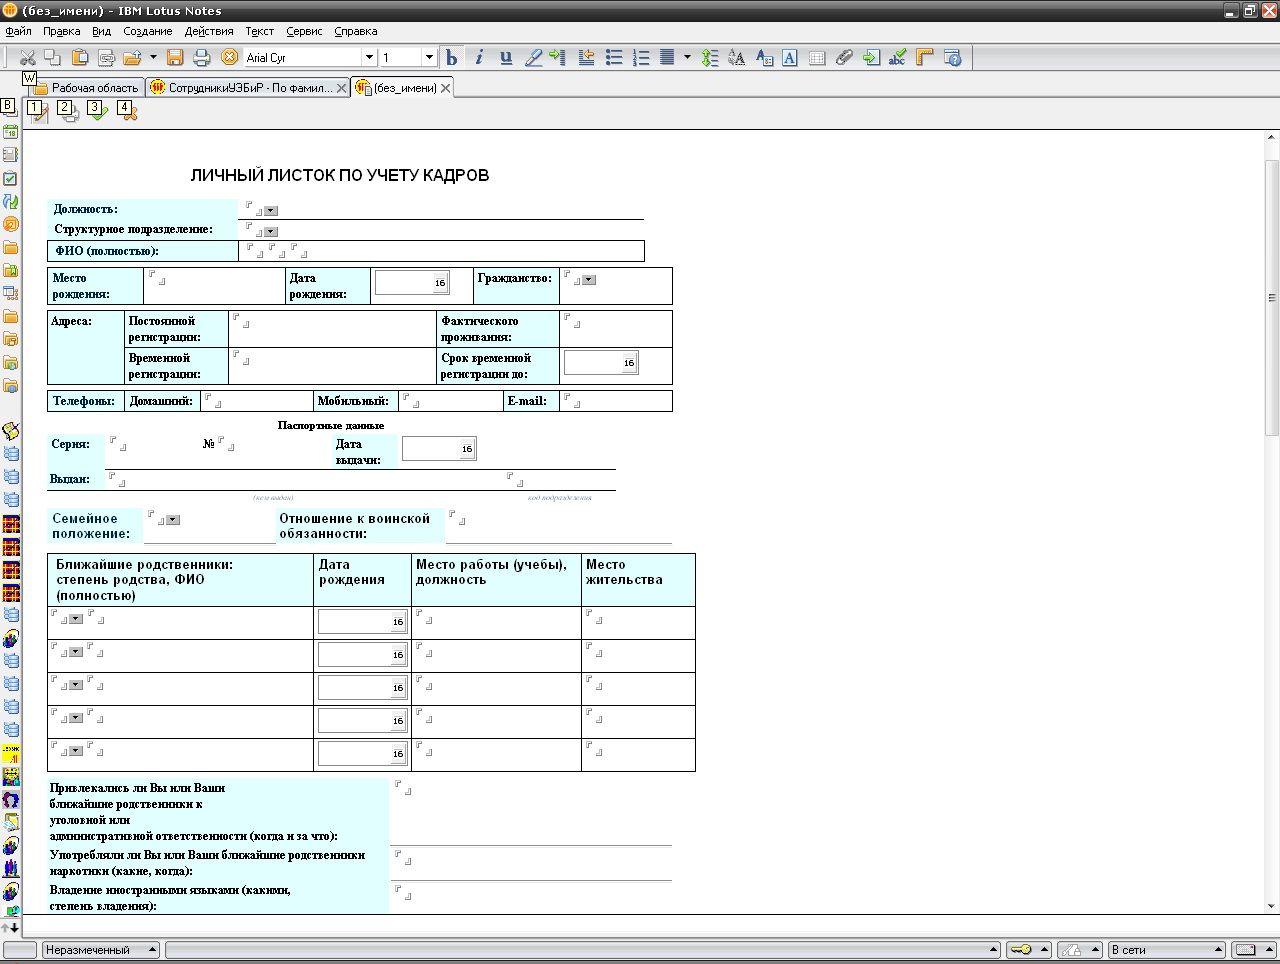This screenshot has height=964, width=1280.
Task: Toggle underline text formatting
Action: 506,58
